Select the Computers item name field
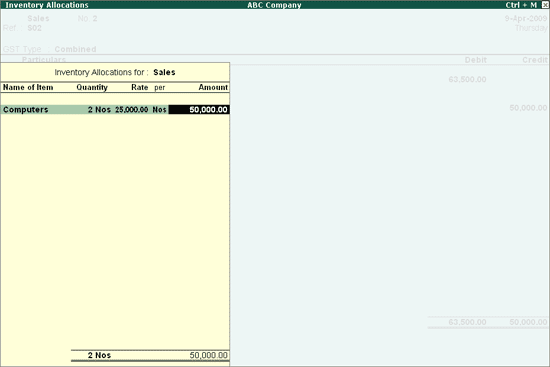Screen dimensions: 550x367 coord(26,109)
